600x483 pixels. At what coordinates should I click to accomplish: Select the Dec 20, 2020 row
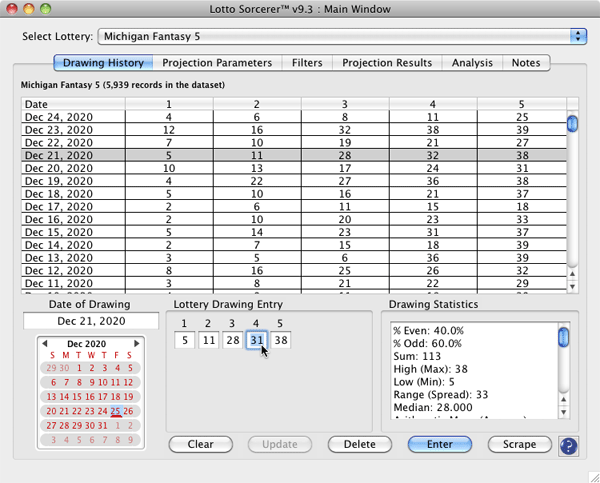(294, 168)
